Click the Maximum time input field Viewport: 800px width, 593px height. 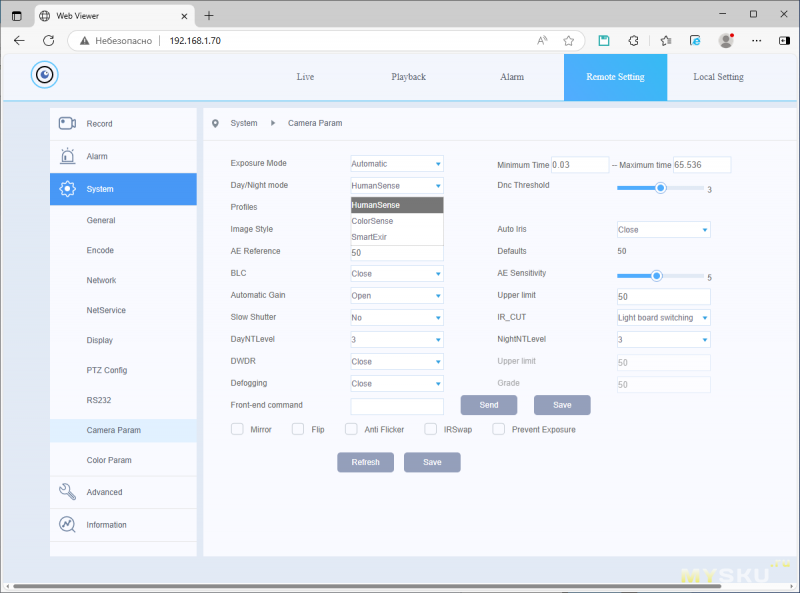click(x=702, y=165)
